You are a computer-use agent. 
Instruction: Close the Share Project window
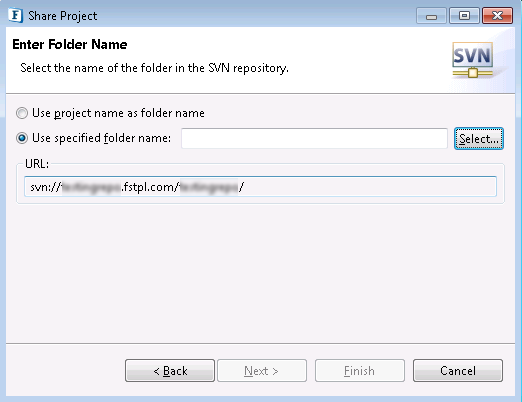pyautogui.click(x=497, y=16)
